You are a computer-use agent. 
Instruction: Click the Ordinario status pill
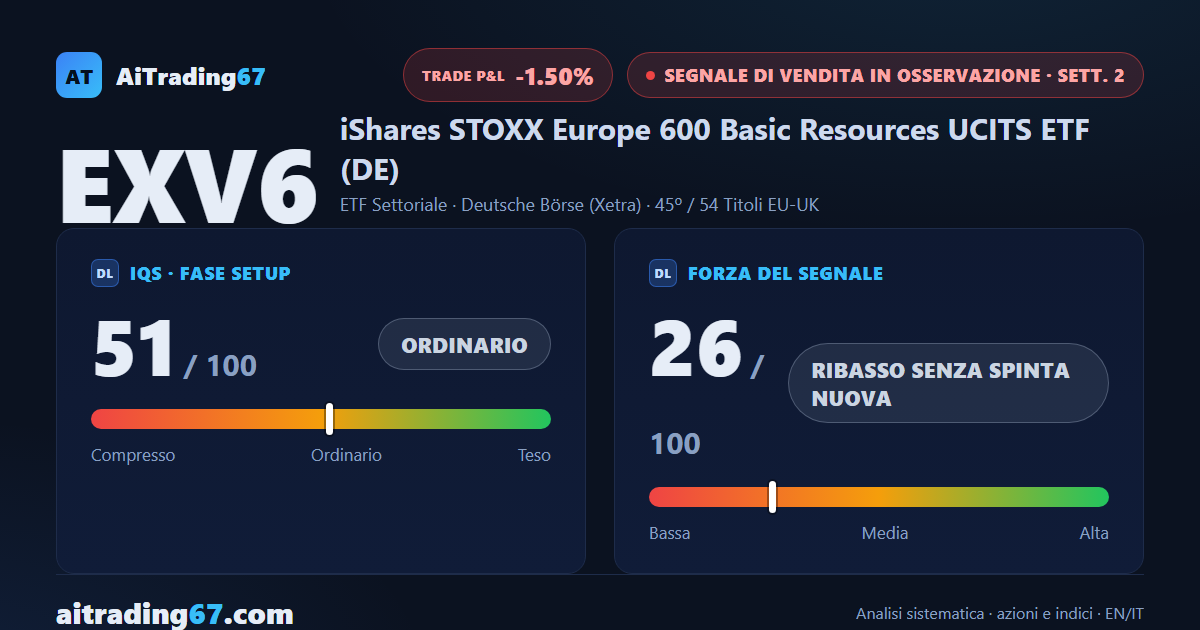pos(464,345)
